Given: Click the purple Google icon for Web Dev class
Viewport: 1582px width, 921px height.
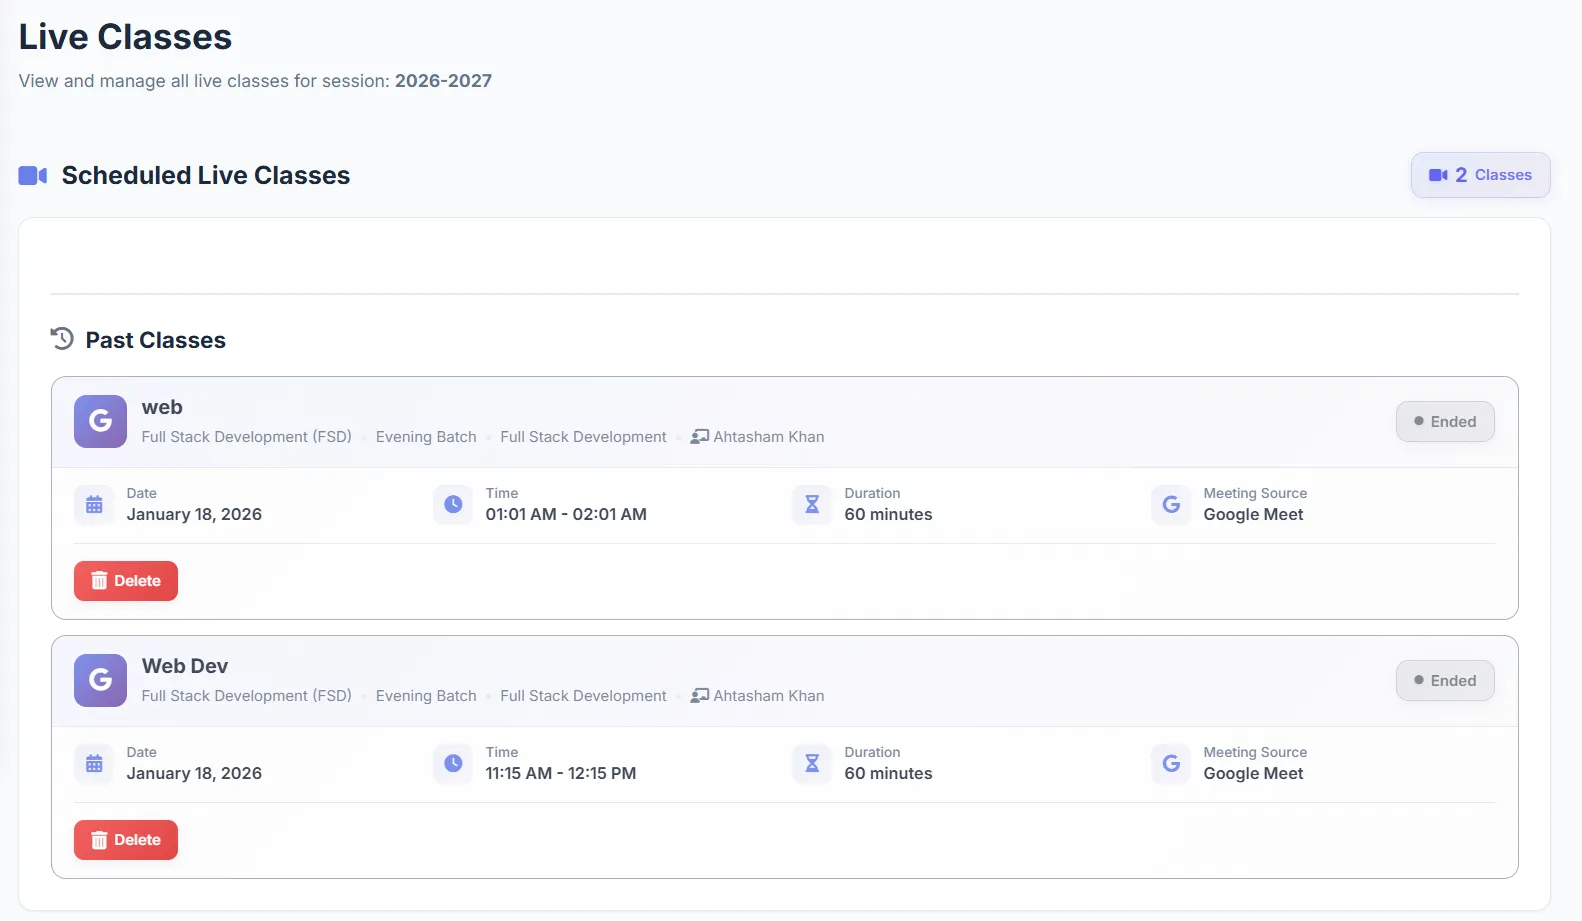Looking at the screenshot, I should [x=100, y=680].
